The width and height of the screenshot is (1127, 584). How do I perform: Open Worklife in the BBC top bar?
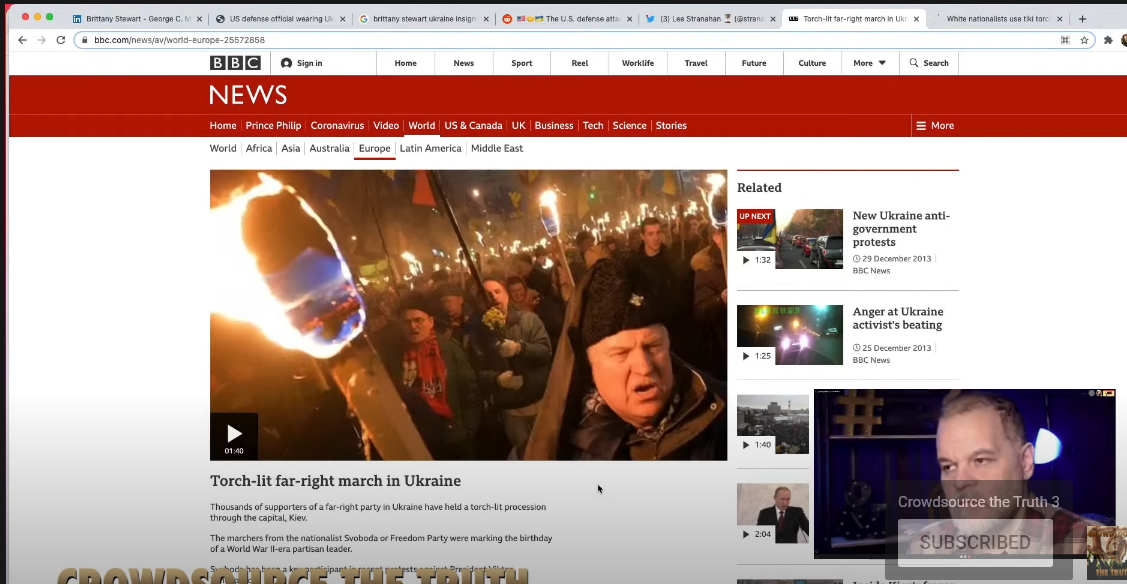(638, 63)
